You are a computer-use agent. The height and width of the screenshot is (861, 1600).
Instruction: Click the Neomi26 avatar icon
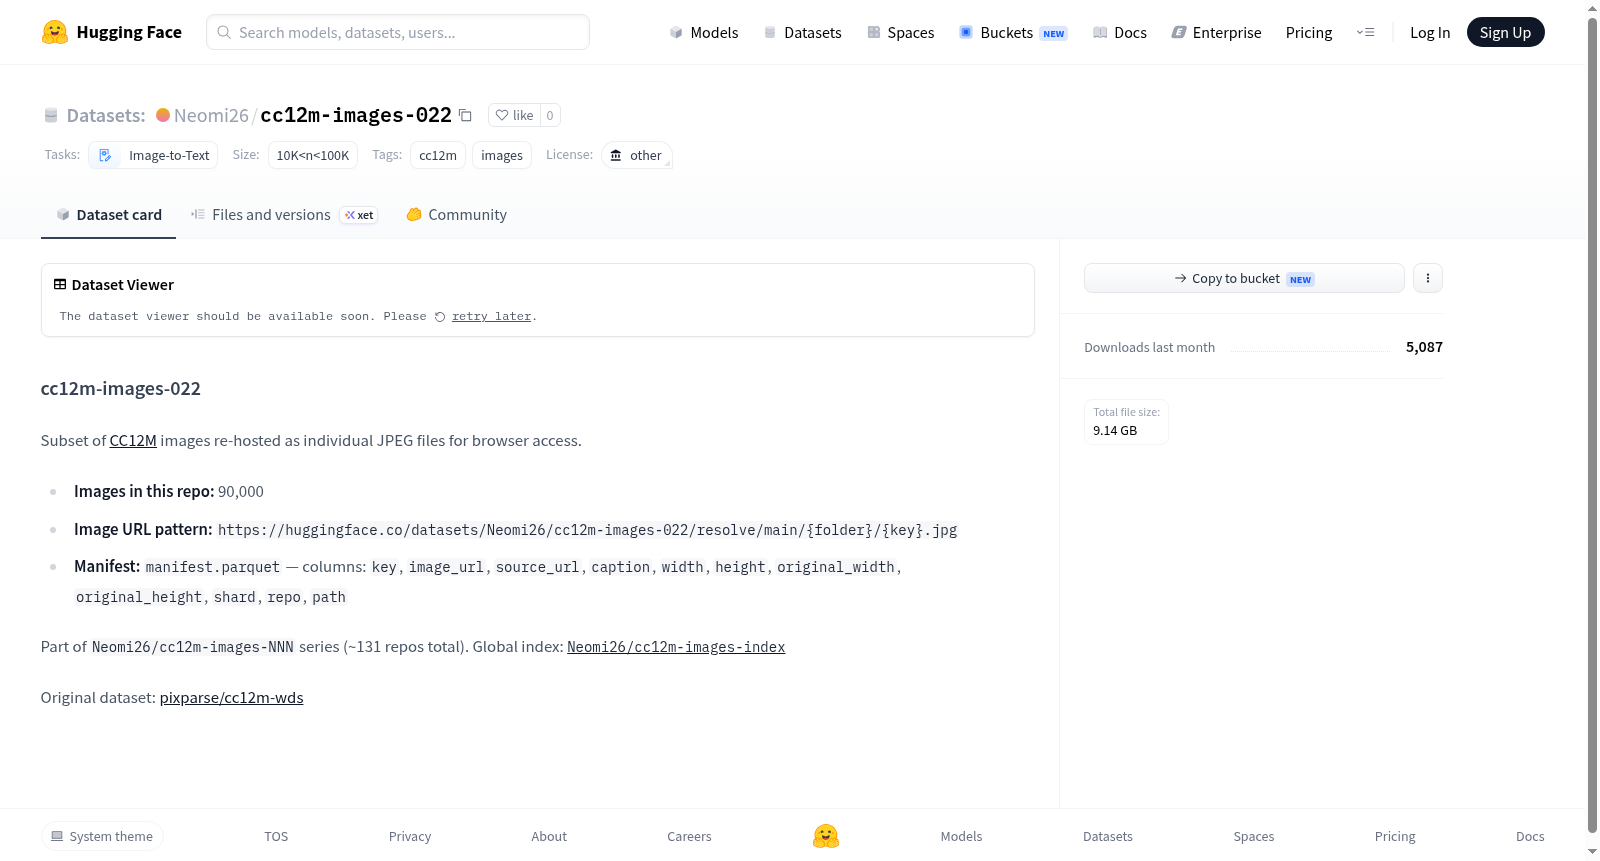coord(163,115)
